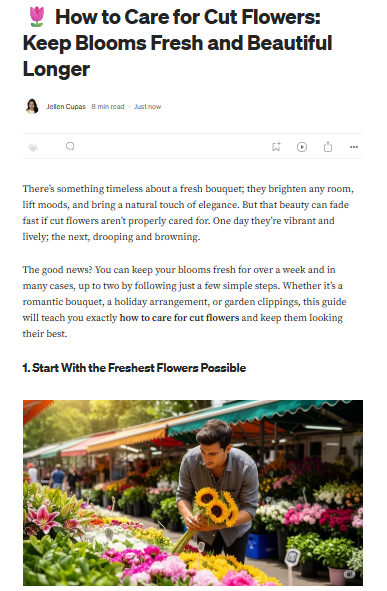Open Jellen Cupas author profile link
387x591 pixels.
(66, 107)
